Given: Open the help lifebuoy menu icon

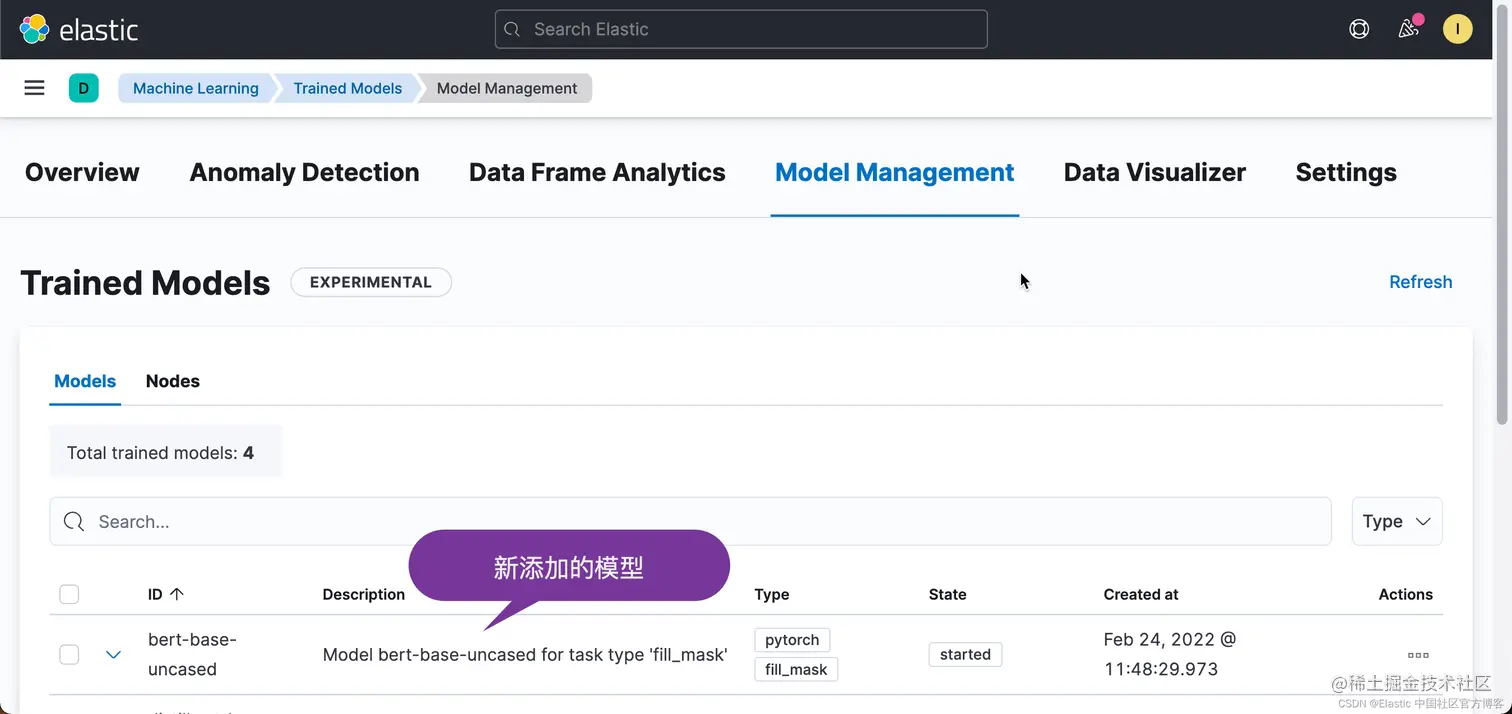Looking at the screenshot, I should pyautogui.click(x=1359, y=29).
